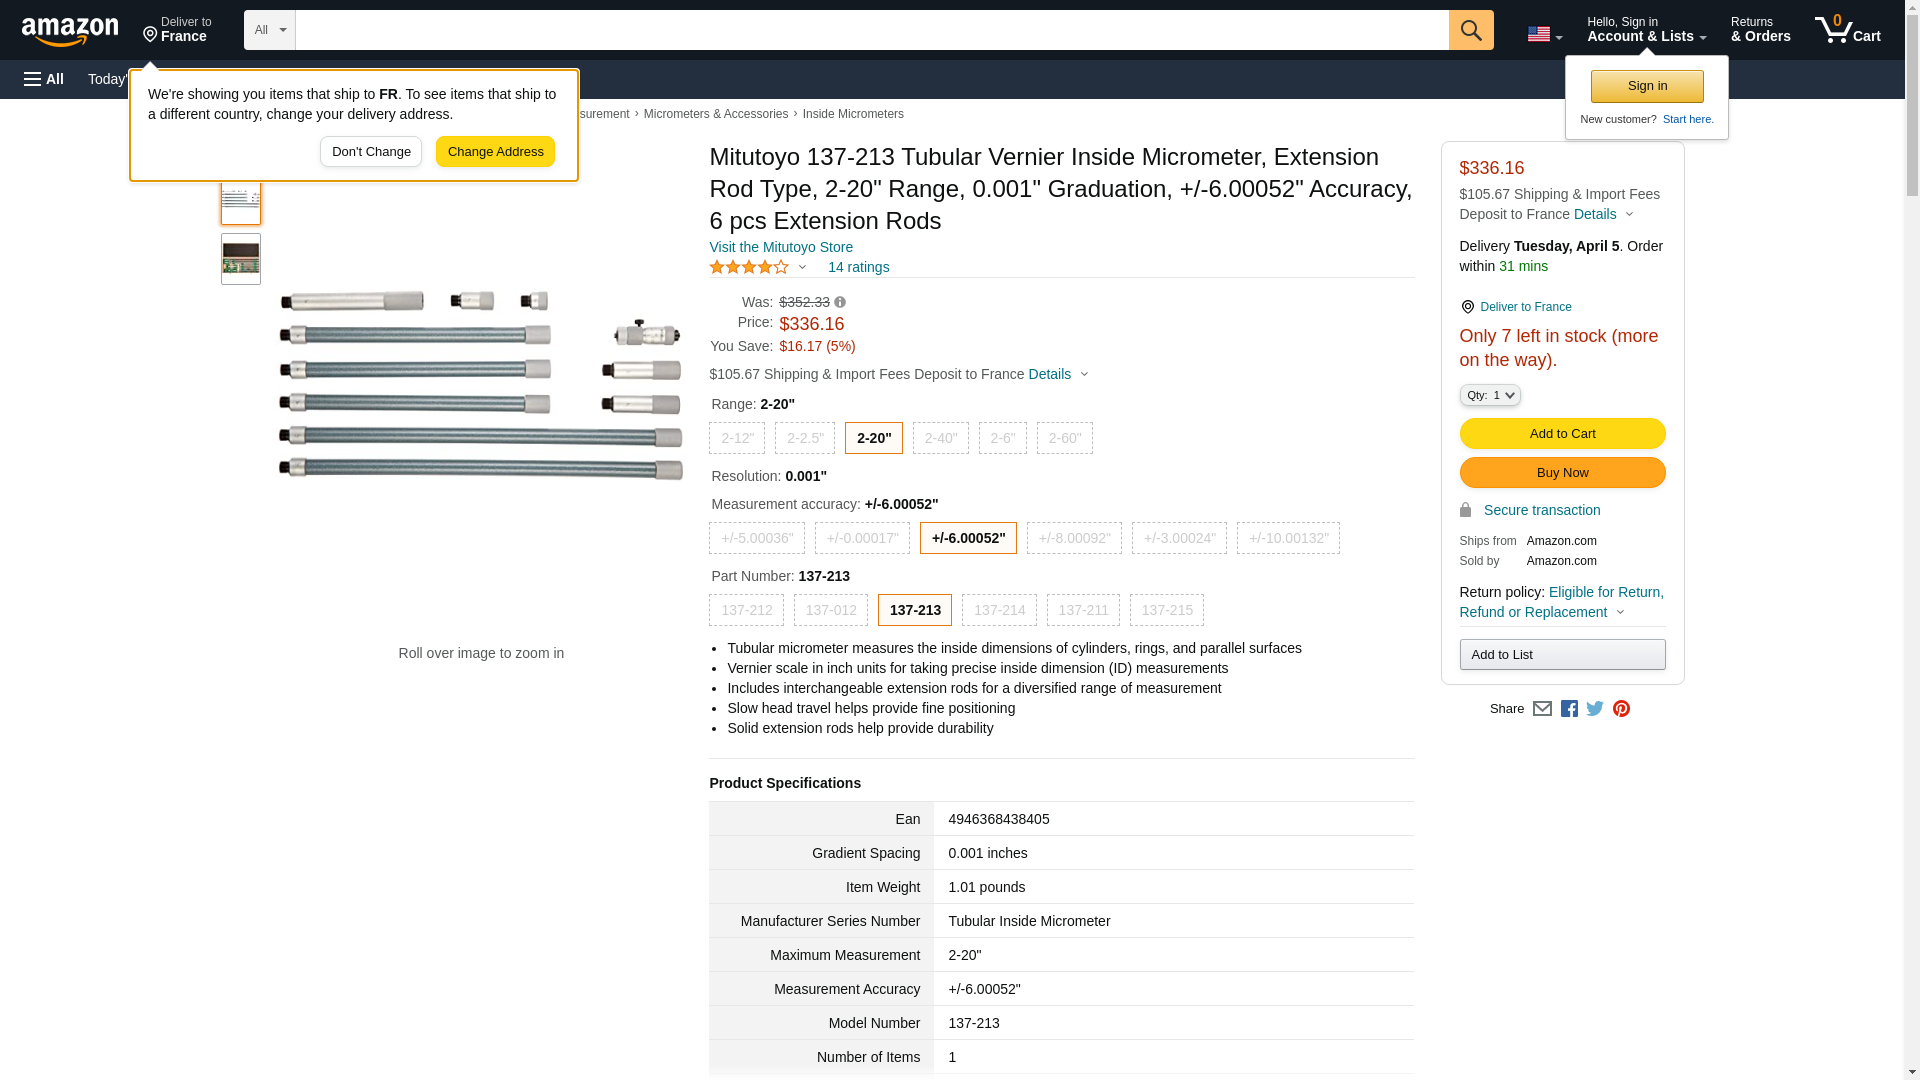
Task: Open the US flag language selector
Action: tap(1544, 34)
